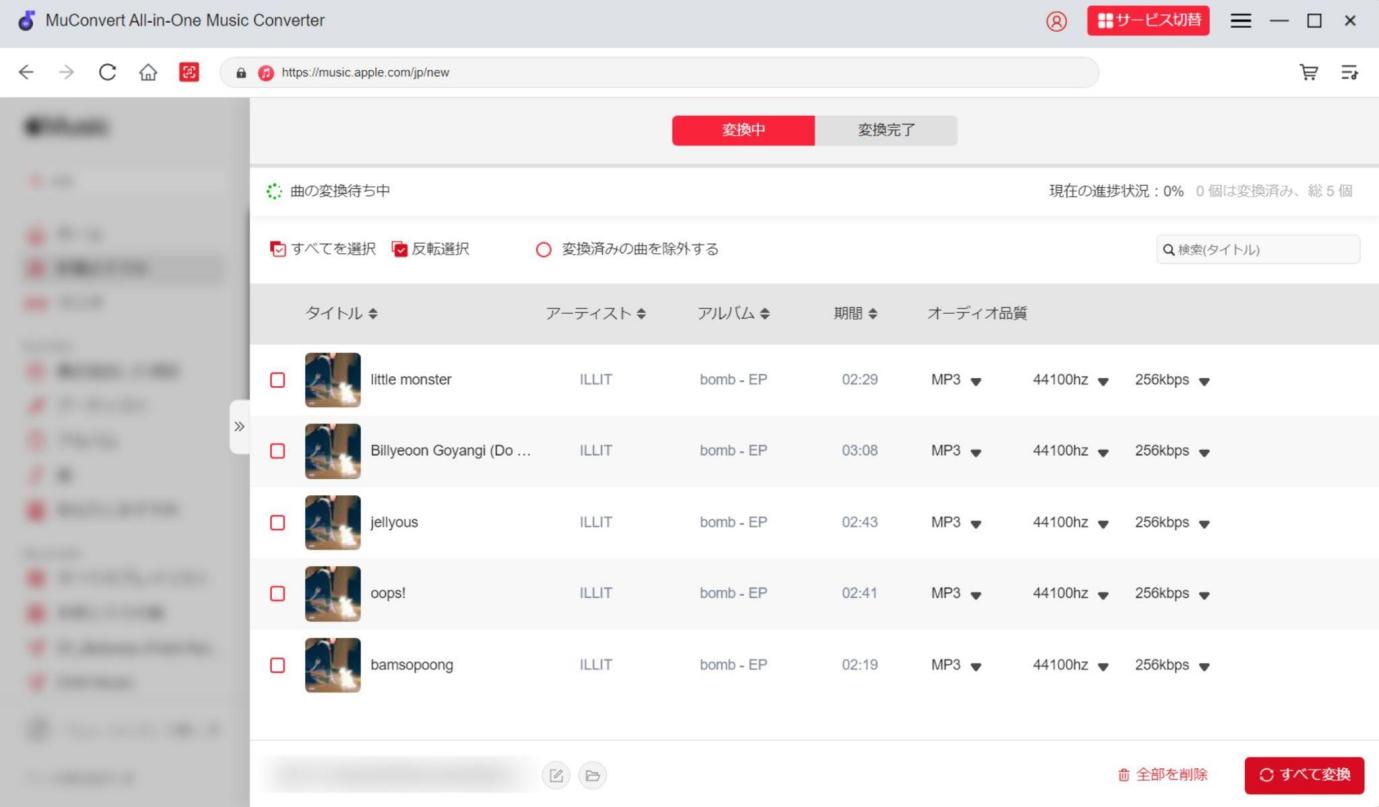Sort by アルバム column header

pyautogui.click(x=734, y=313)
